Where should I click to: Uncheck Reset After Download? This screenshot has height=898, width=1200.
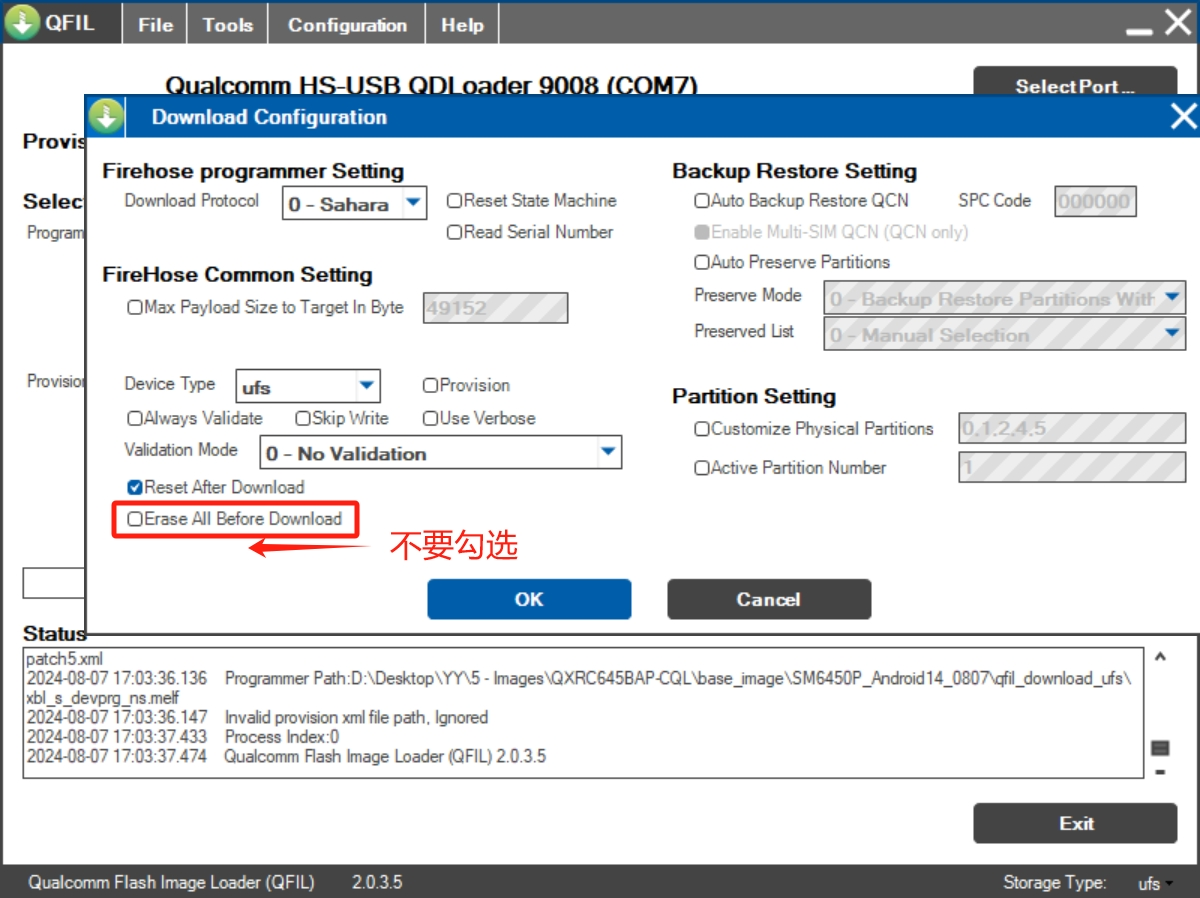point(135,488)
